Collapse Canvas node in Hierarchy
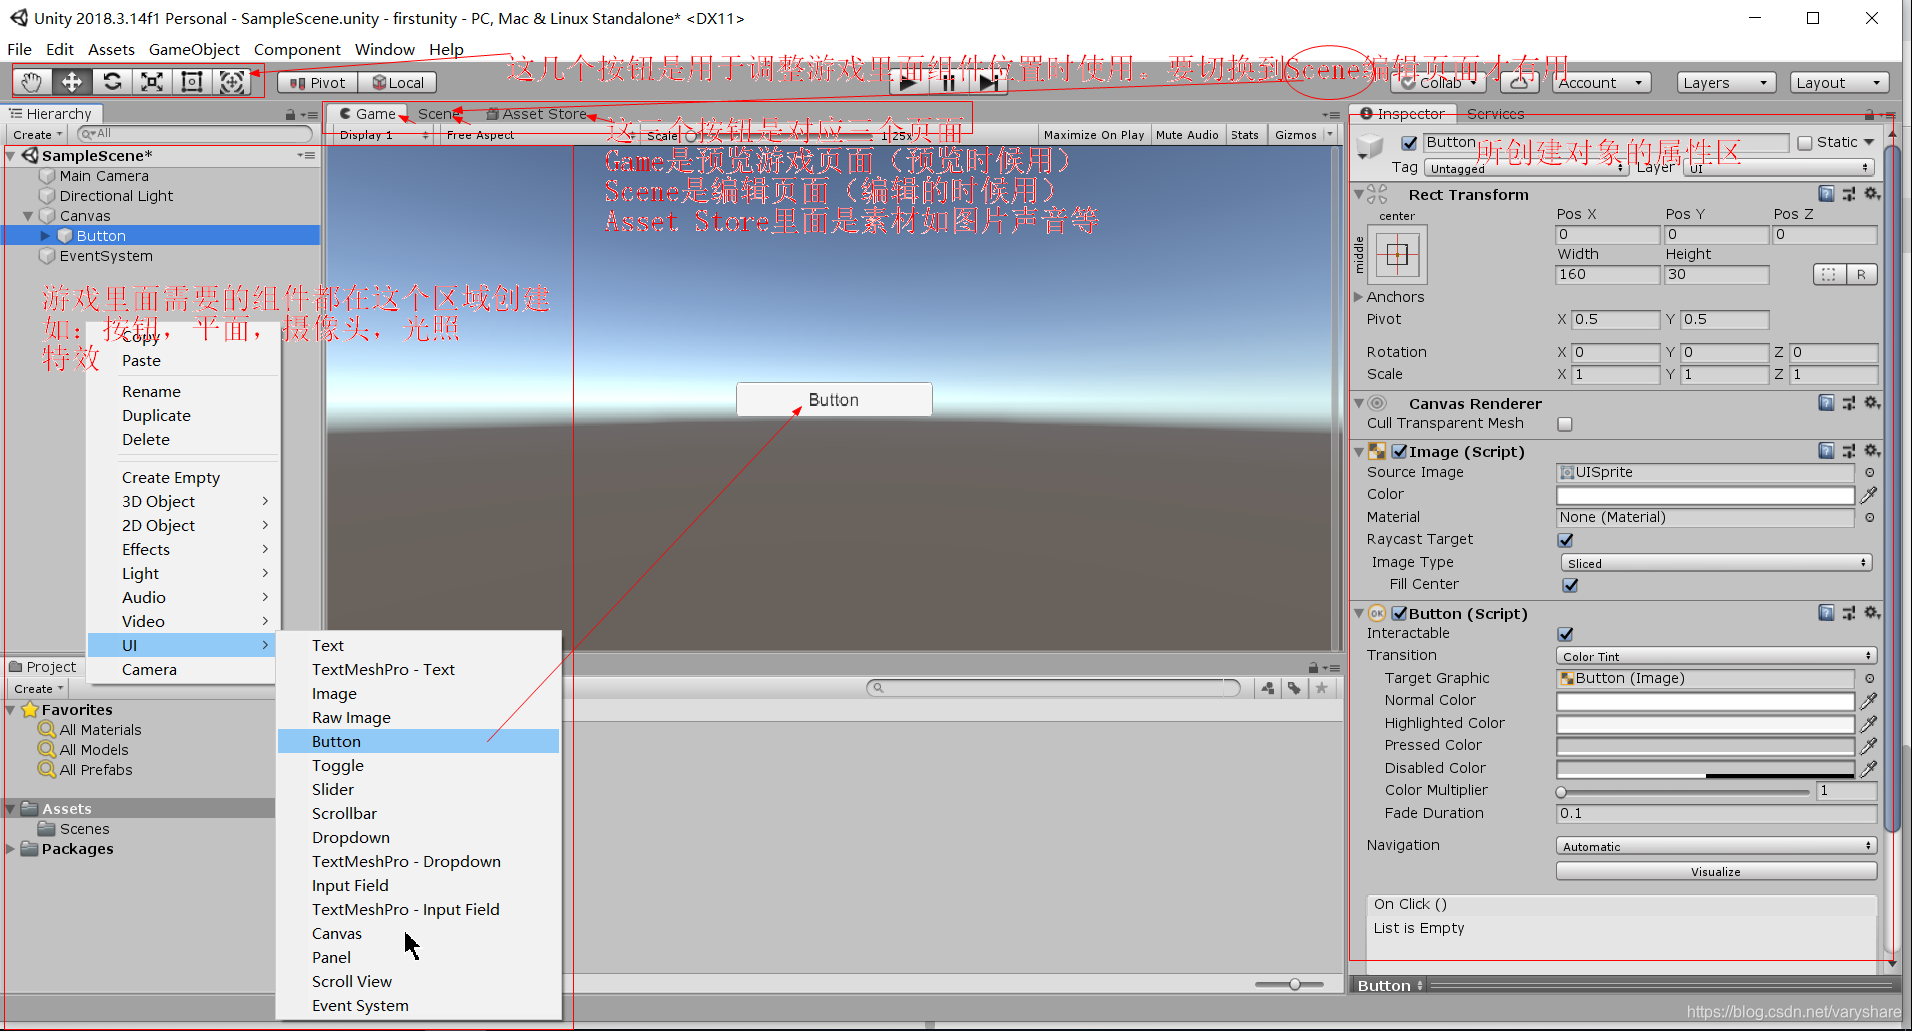Screen dimensions: 1912x1031 tap(28, 216)
